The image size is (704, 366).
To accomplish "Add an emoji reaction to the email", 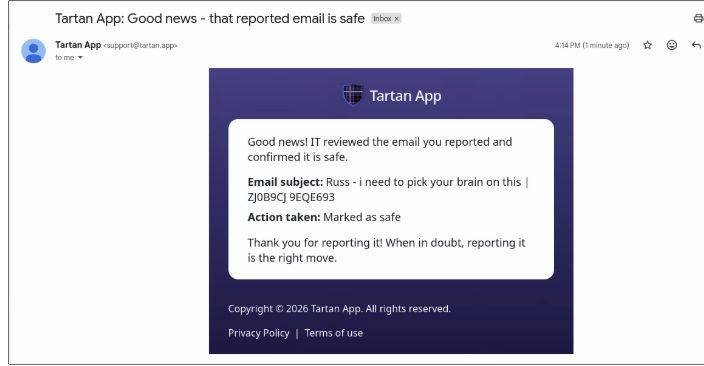I will click(x=672, y=45).
